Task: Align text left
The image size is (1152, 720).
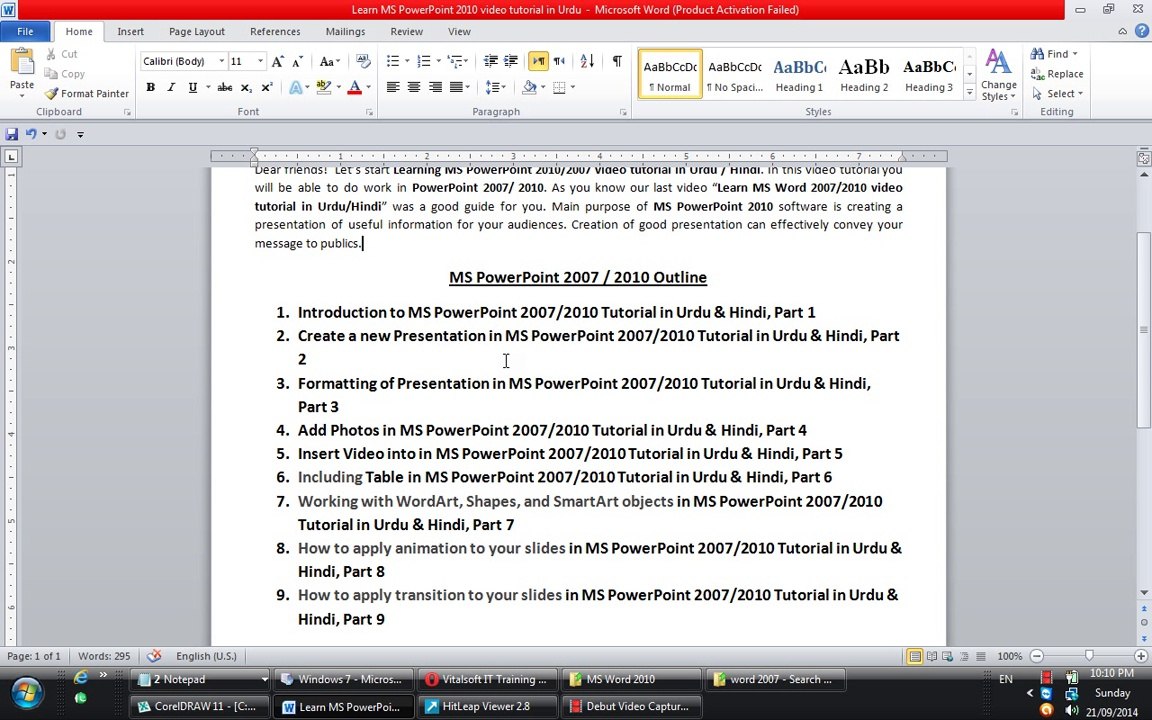Action: [x=393, y=87]
